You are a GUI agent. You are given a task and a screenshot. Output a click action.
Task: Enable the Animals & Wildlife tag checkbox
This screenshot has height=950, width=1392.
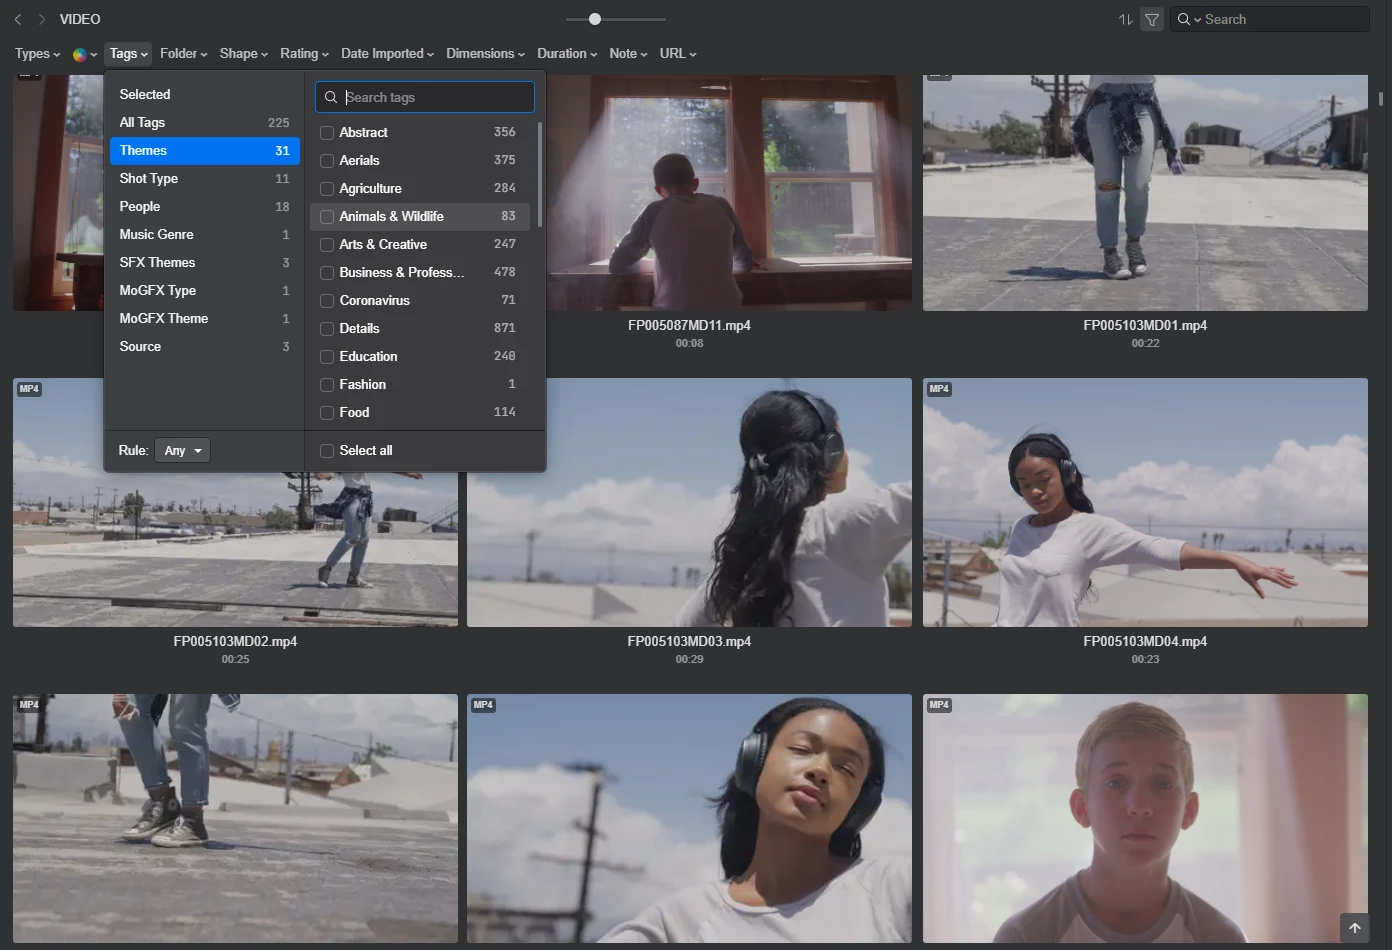tap(327, 217)
